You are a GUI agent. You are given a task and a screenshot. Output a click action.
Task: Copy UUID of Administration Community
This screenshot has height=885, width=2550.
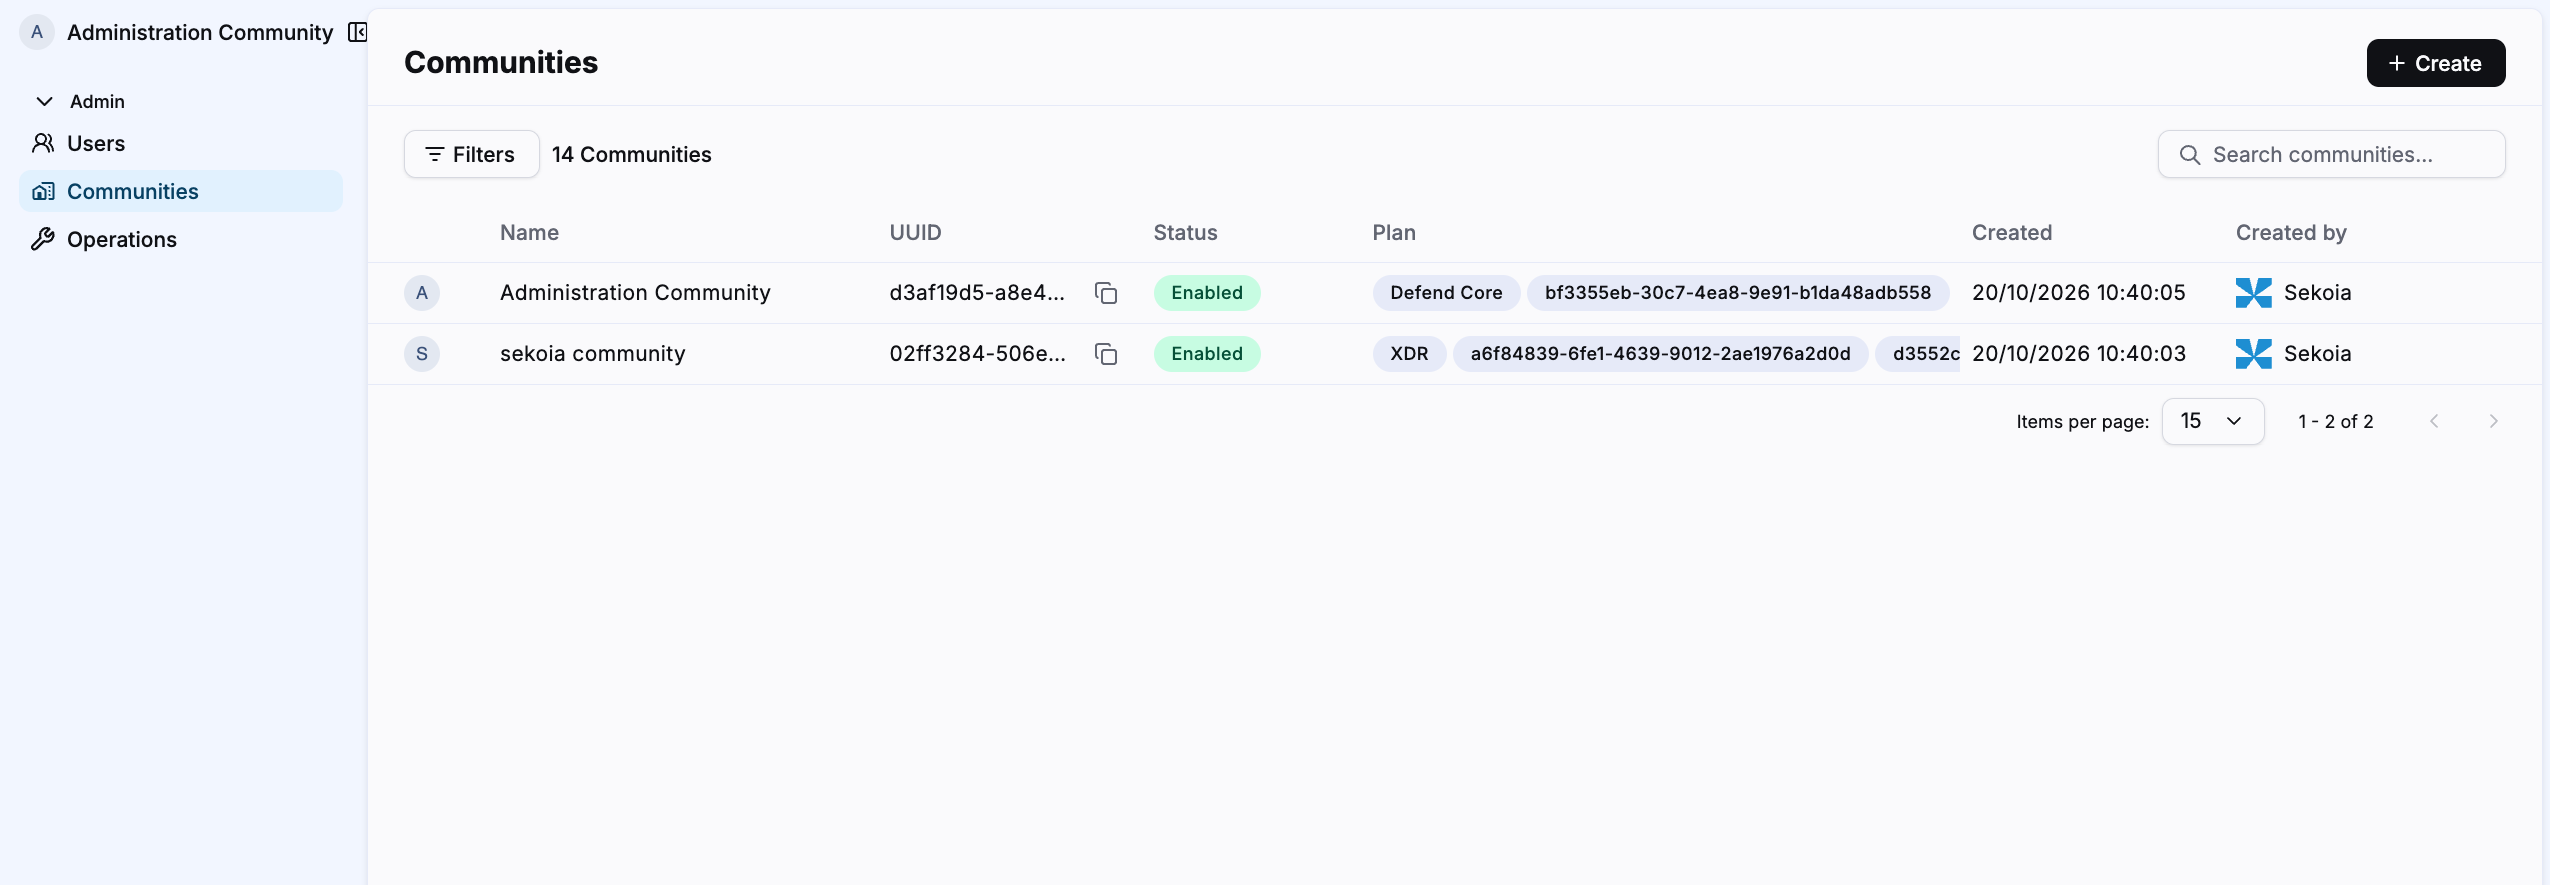pyautogui.click(x=1106, y=293)
